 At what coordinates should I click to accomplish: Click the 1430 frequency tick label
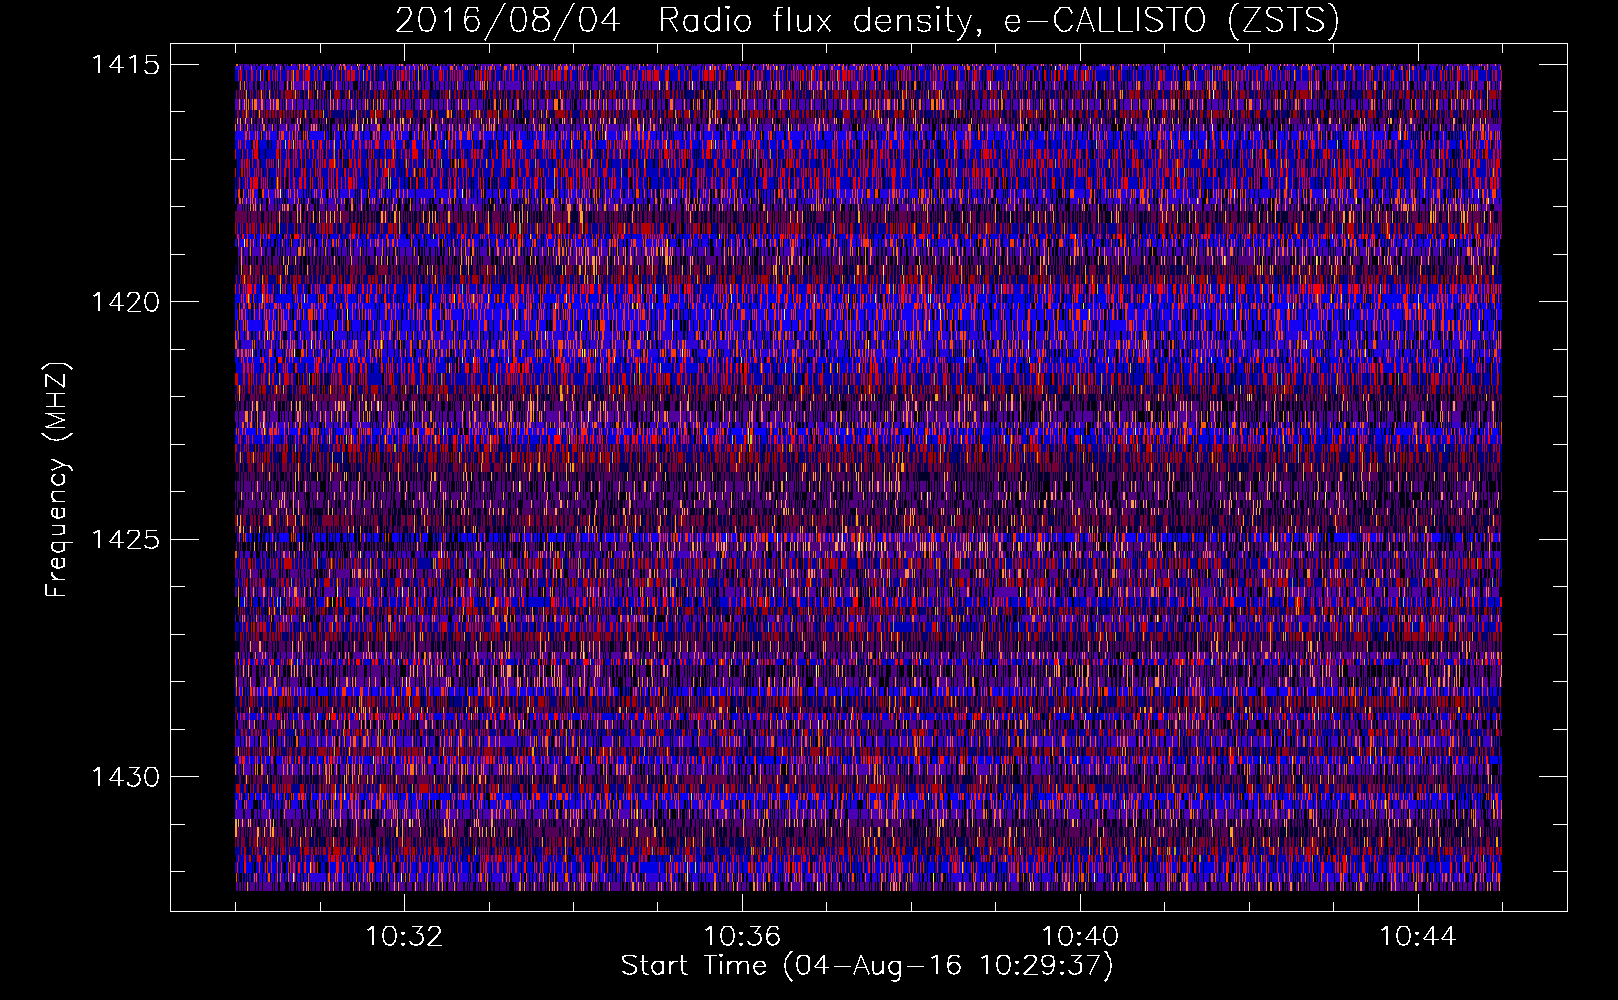pos(125,777)
